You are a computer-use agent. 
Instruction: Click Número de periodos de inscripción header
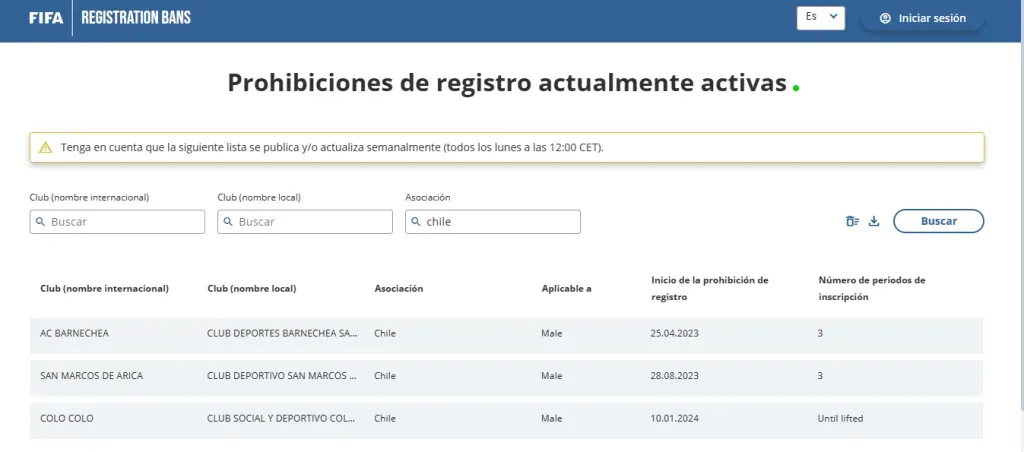pos(872,288)
